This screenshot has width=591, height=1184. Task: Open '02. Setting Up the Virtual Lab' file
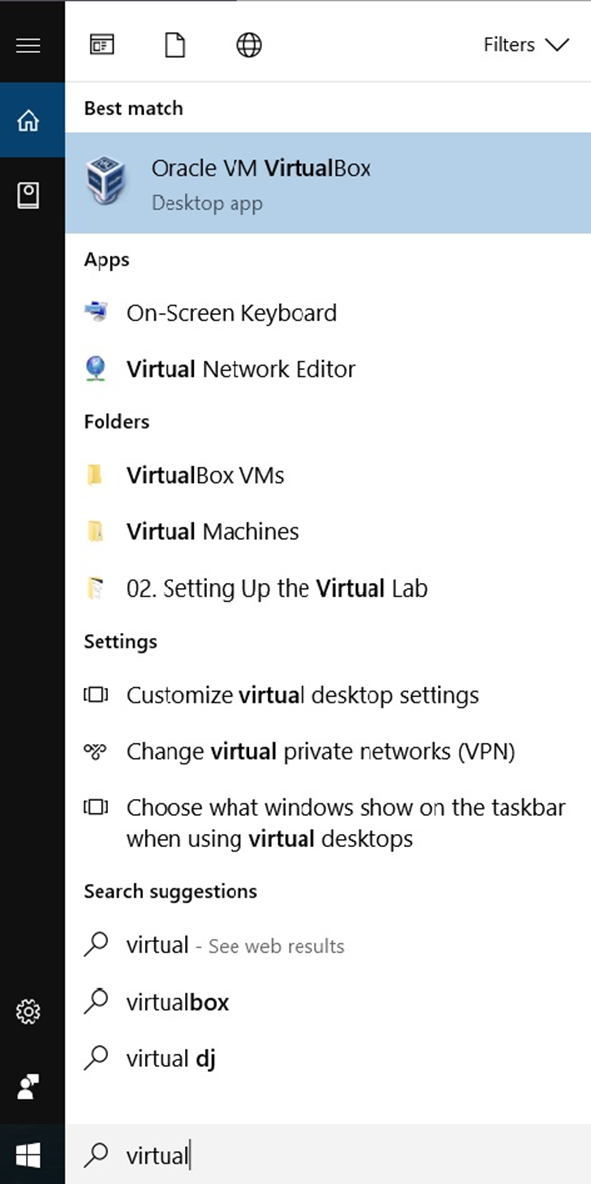pos(276,588)
